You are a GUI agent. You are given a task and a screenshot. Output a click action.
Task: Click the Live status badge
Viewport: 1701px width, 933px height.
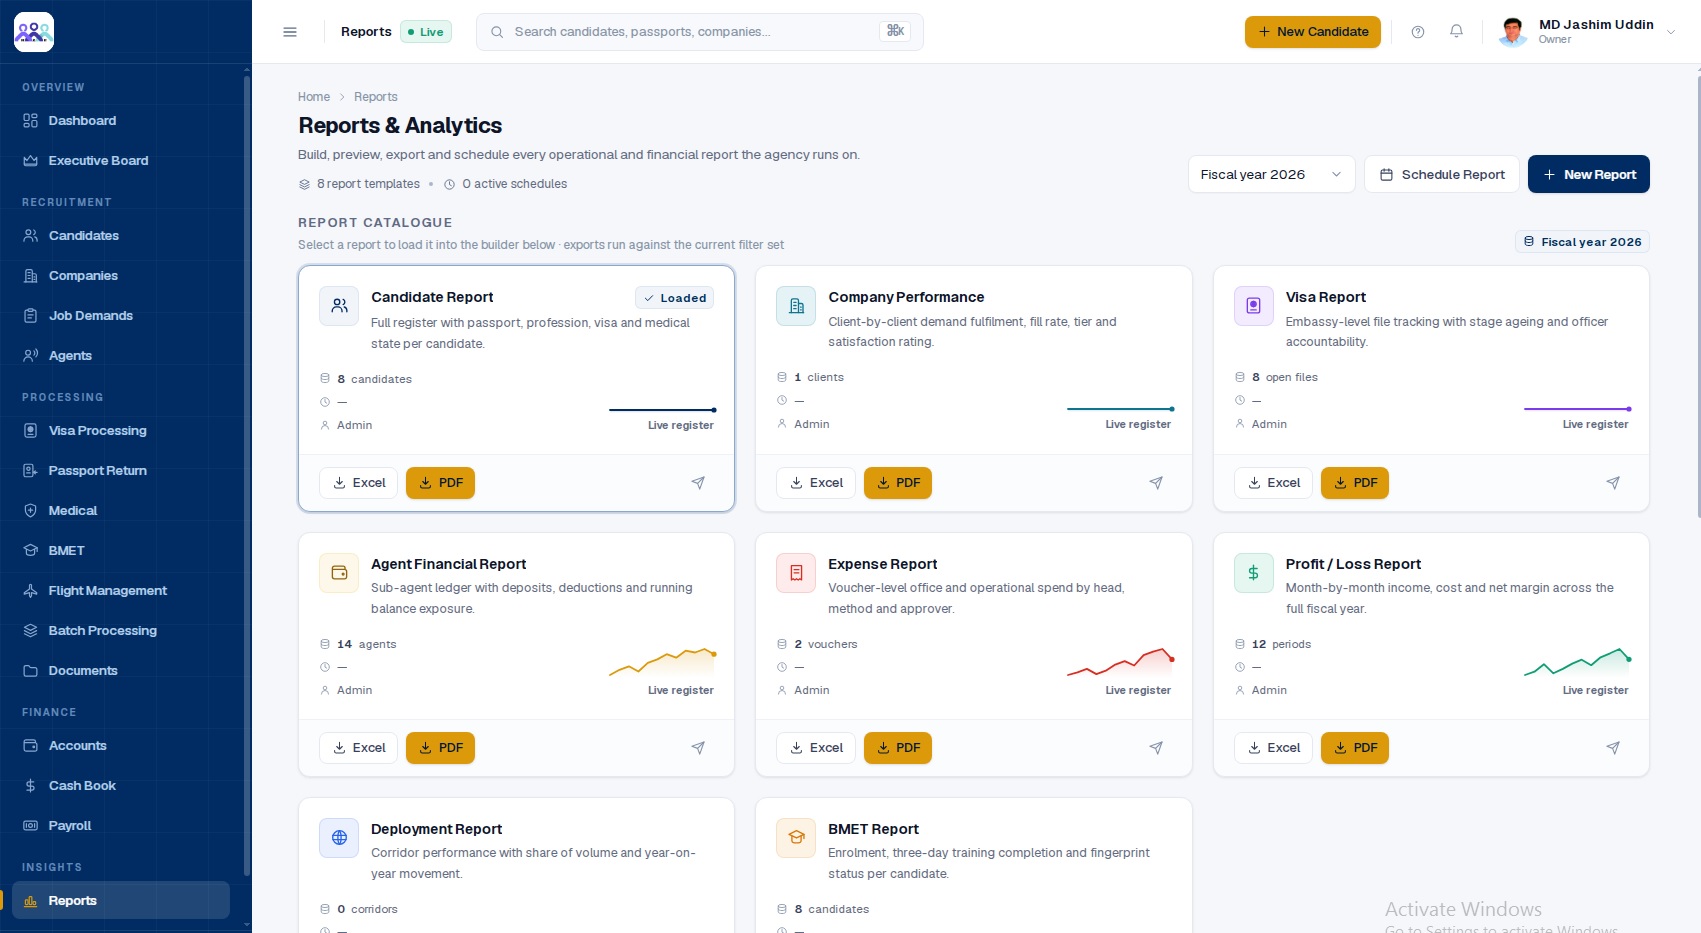[x=426, y=32]
